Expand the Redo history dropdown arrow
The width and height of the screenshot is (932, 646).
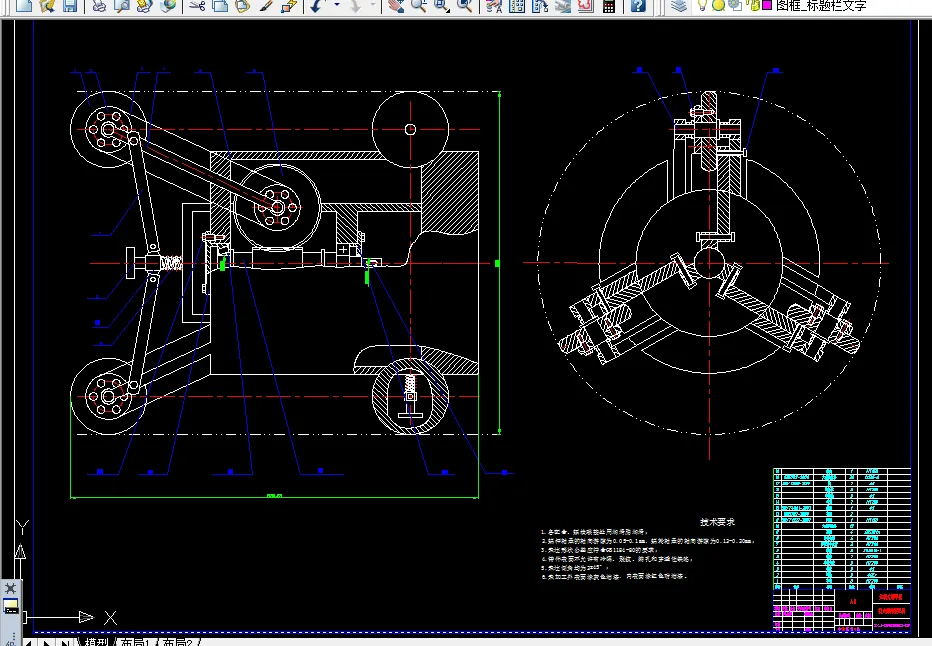[373, 5]
